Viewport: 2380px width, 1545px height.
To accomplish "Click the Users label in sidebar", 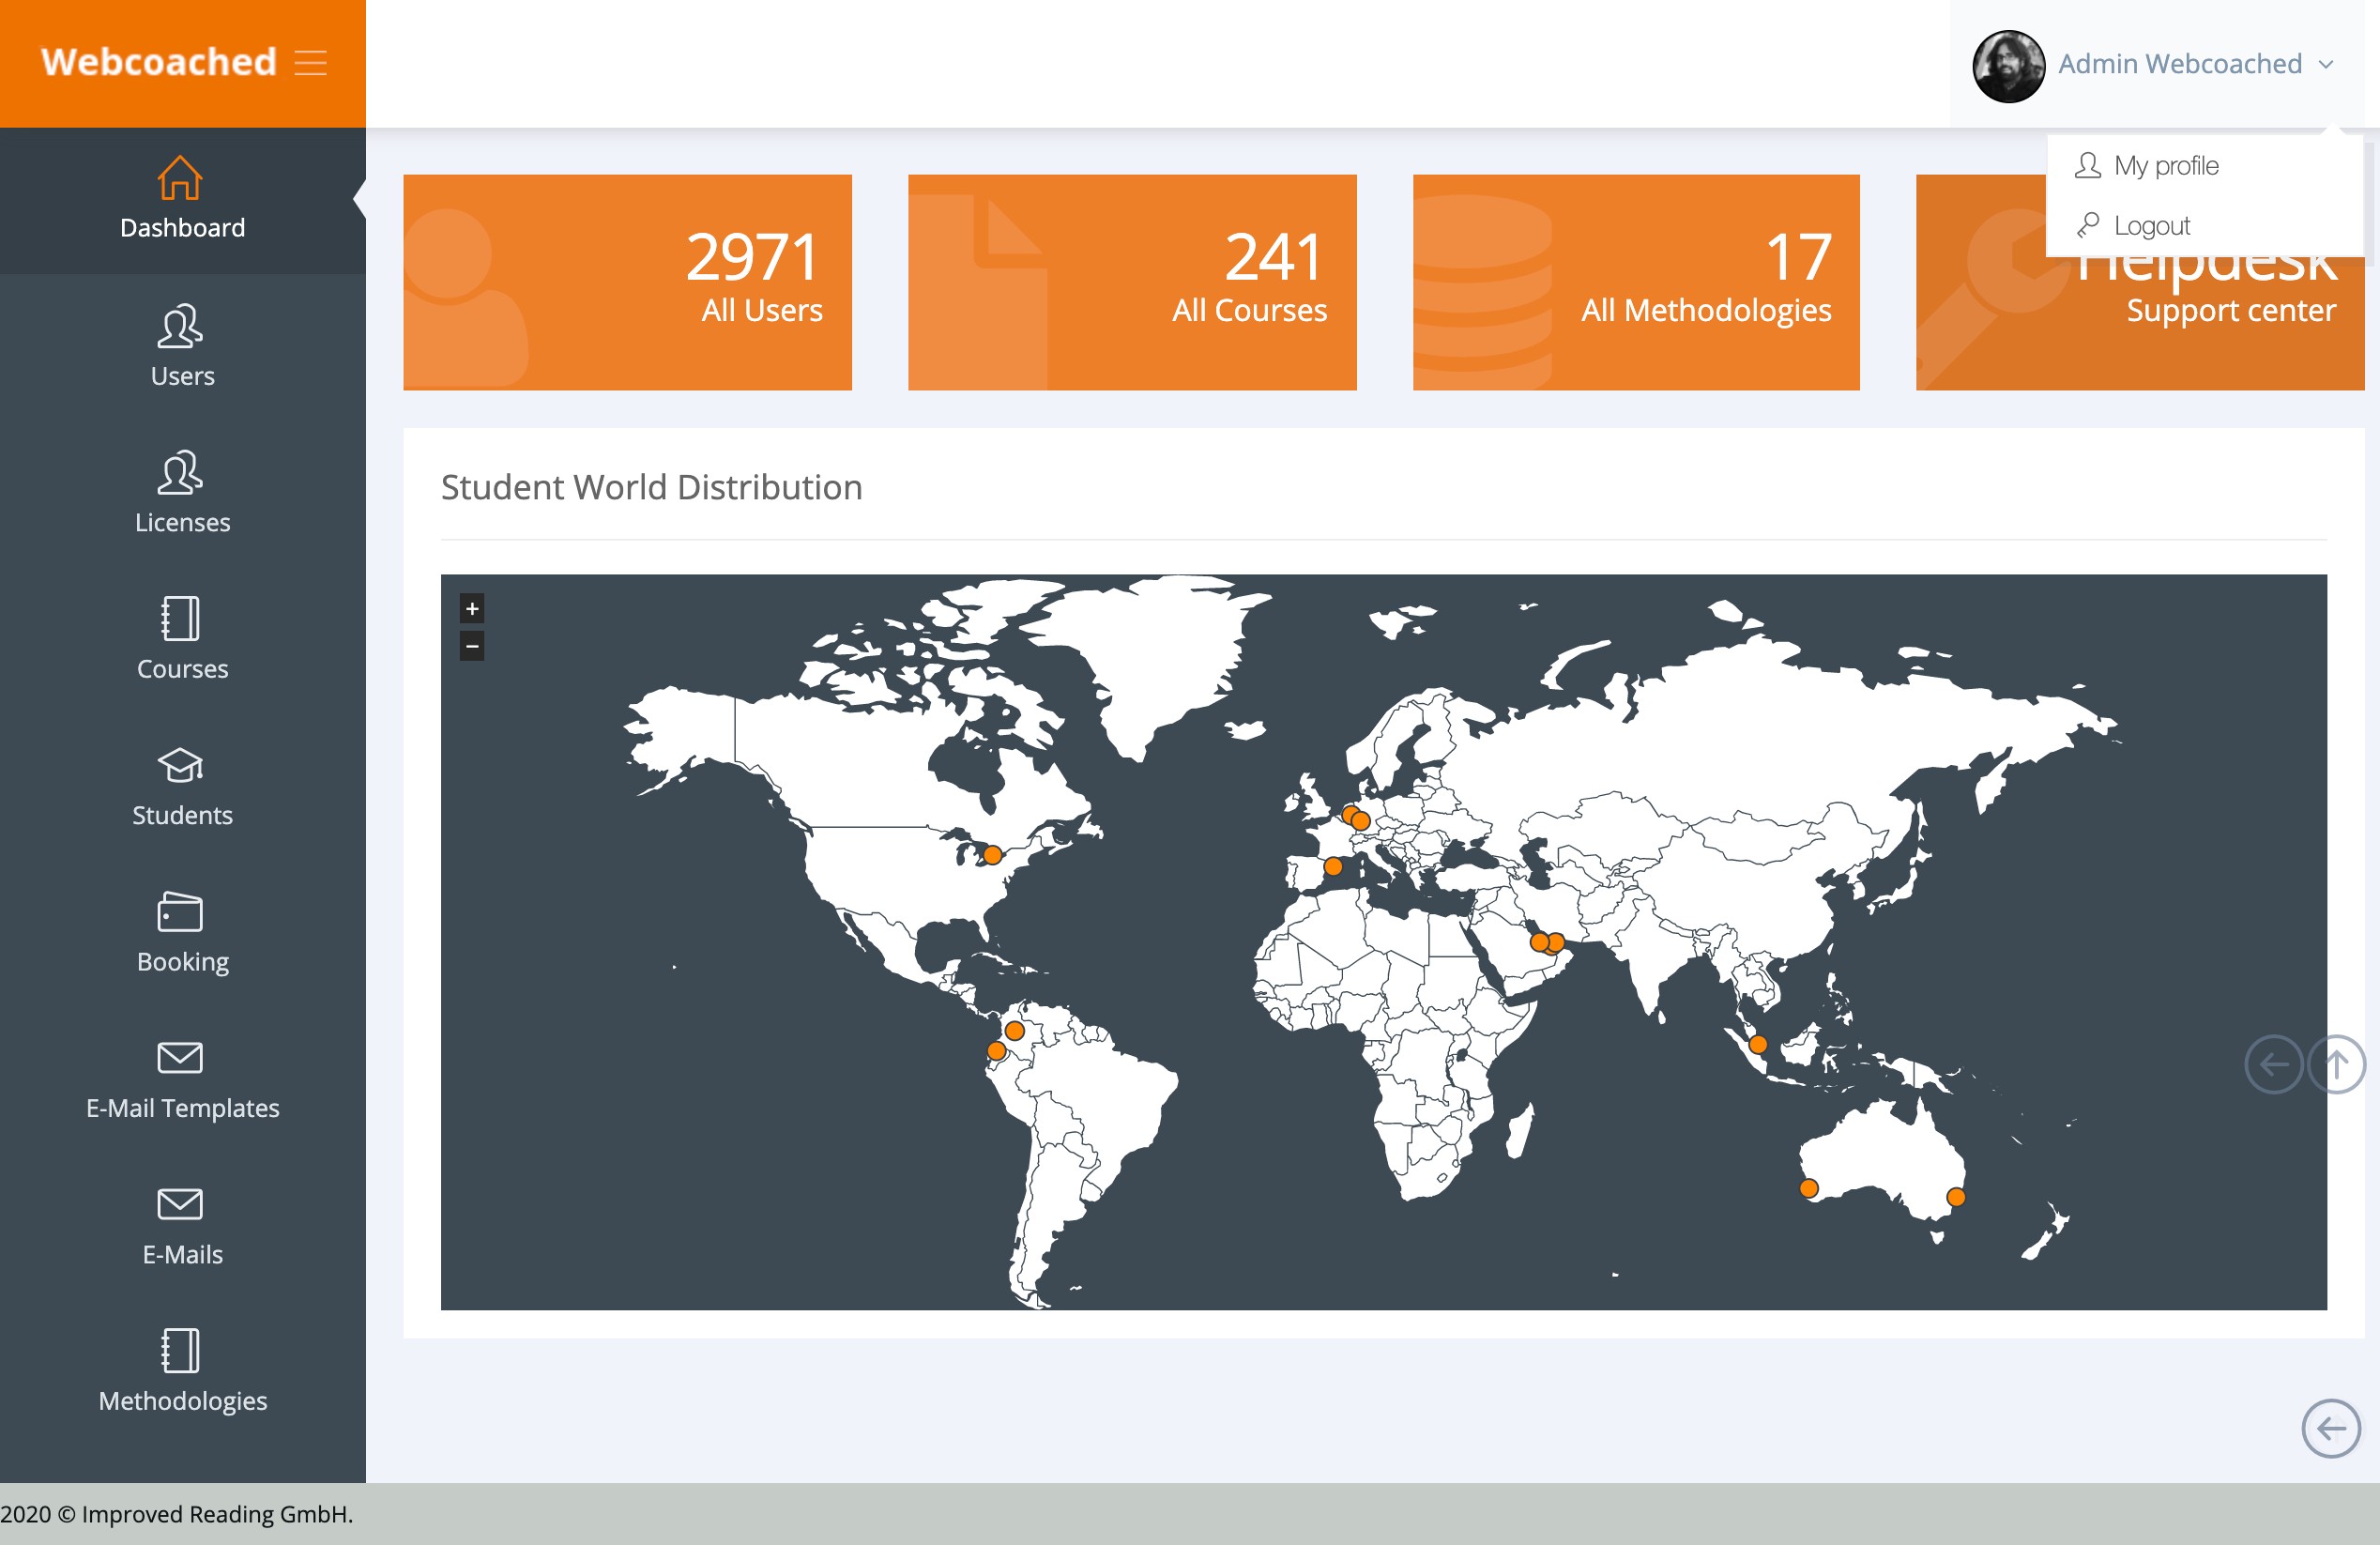I will click(x=182, y=376).
